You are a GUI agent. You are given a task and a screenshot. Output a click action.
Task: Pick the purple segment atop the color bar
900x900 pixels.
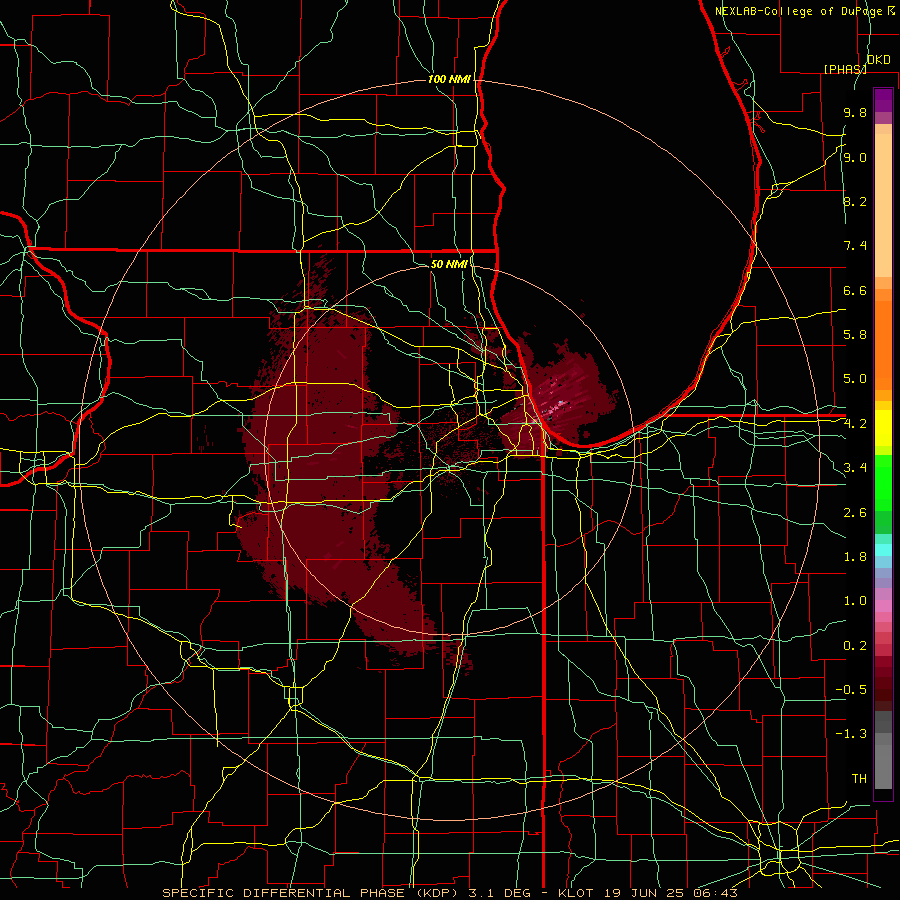[x=883, y=100]
